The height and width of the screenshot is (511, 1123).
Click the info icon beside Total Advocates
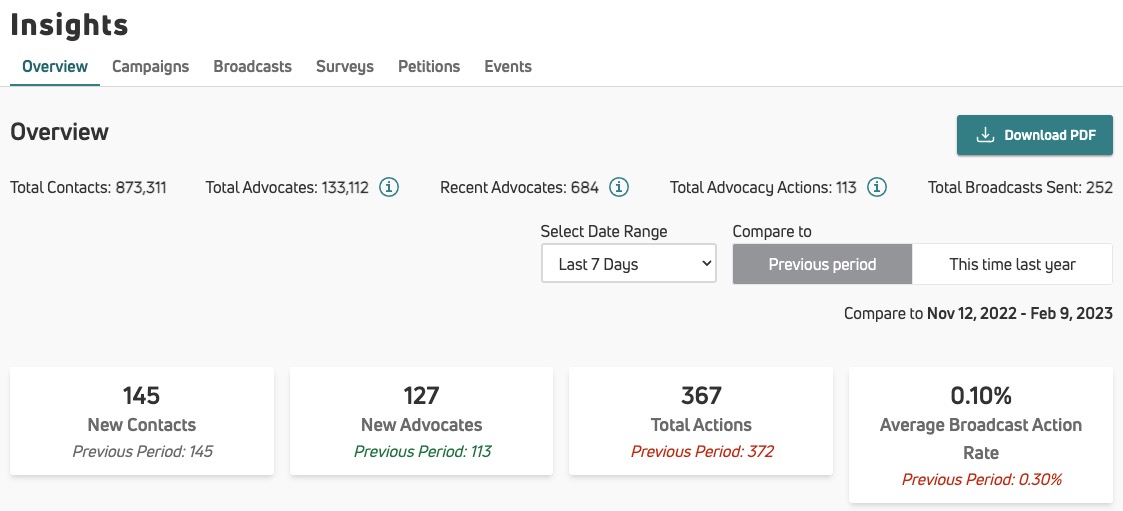point(389,188)
